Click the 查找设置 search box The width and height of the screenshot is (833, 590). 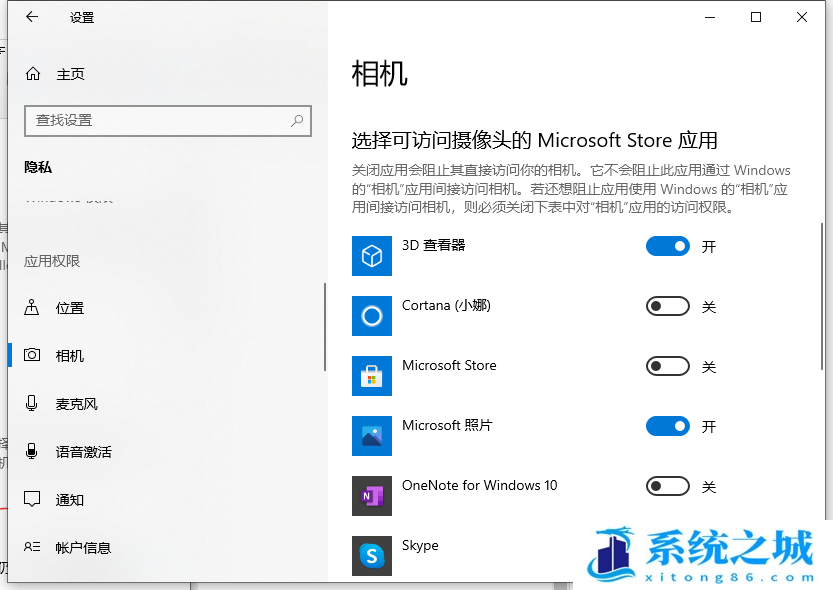pyautogui.click(x=168, y=121)
